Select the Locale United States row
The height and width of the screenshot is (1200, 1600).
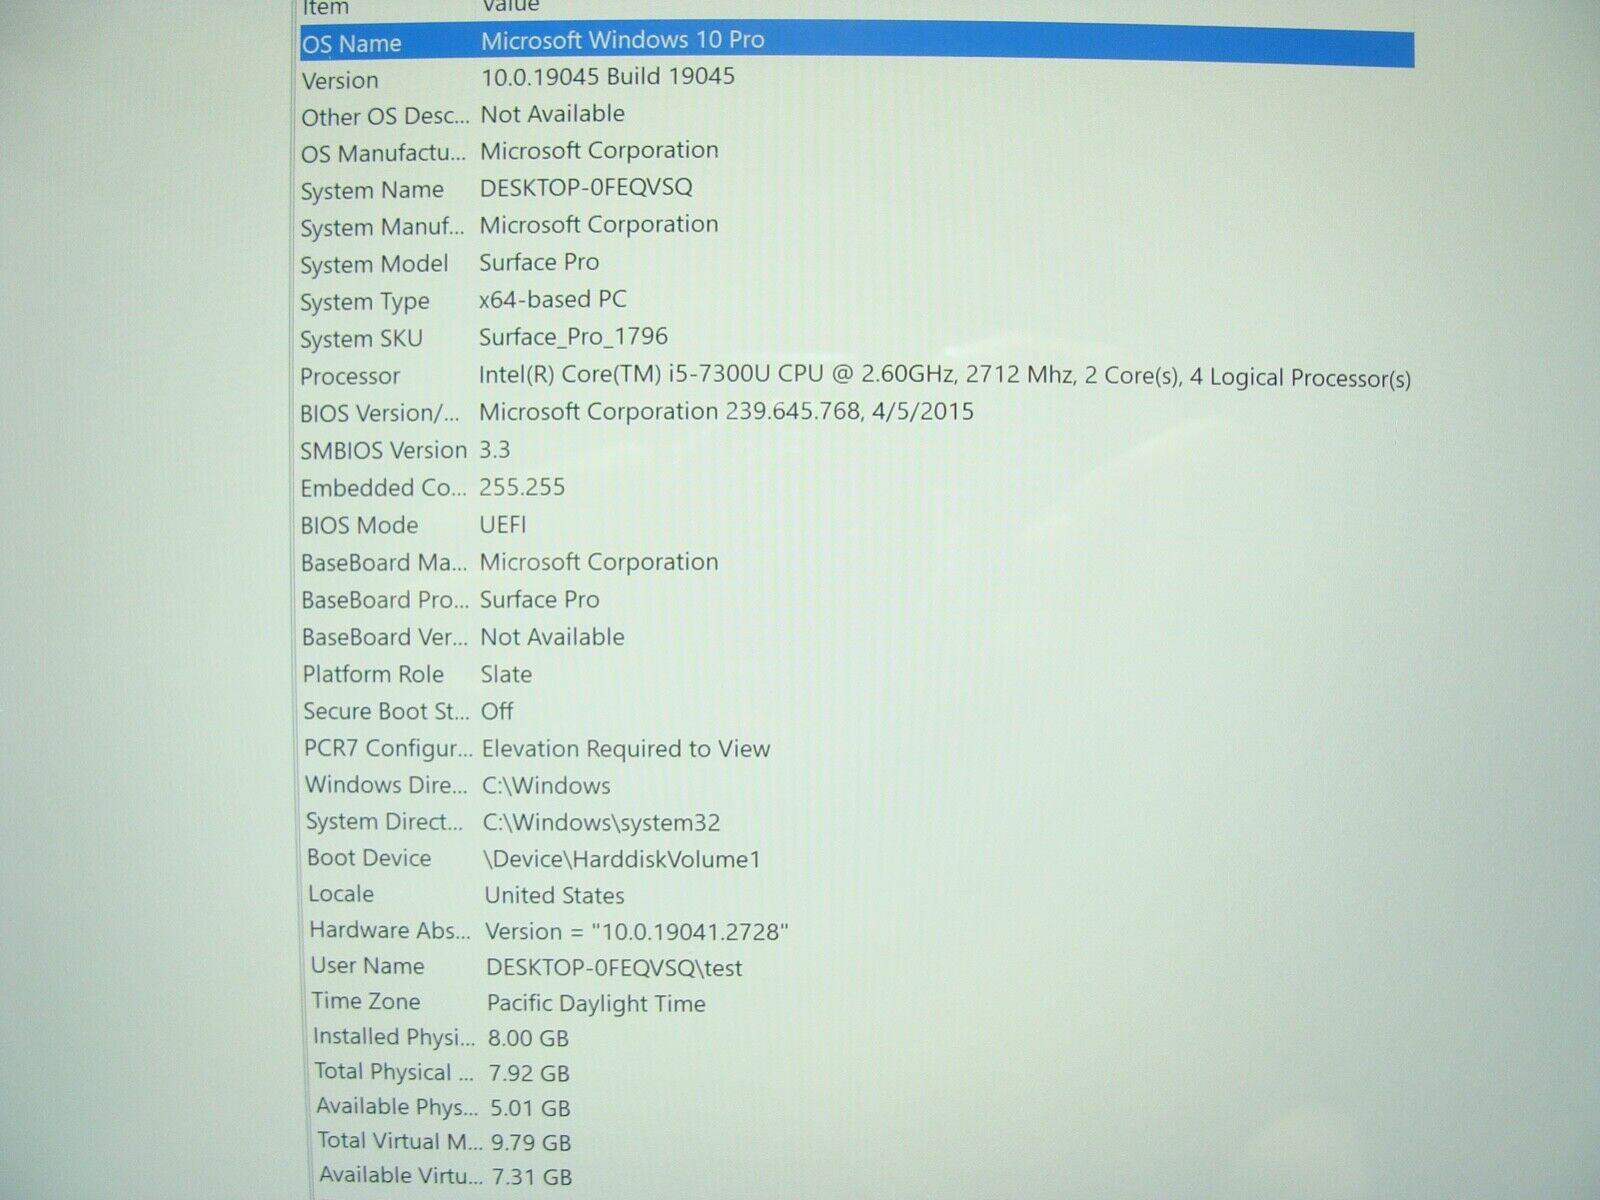(857, 894)
